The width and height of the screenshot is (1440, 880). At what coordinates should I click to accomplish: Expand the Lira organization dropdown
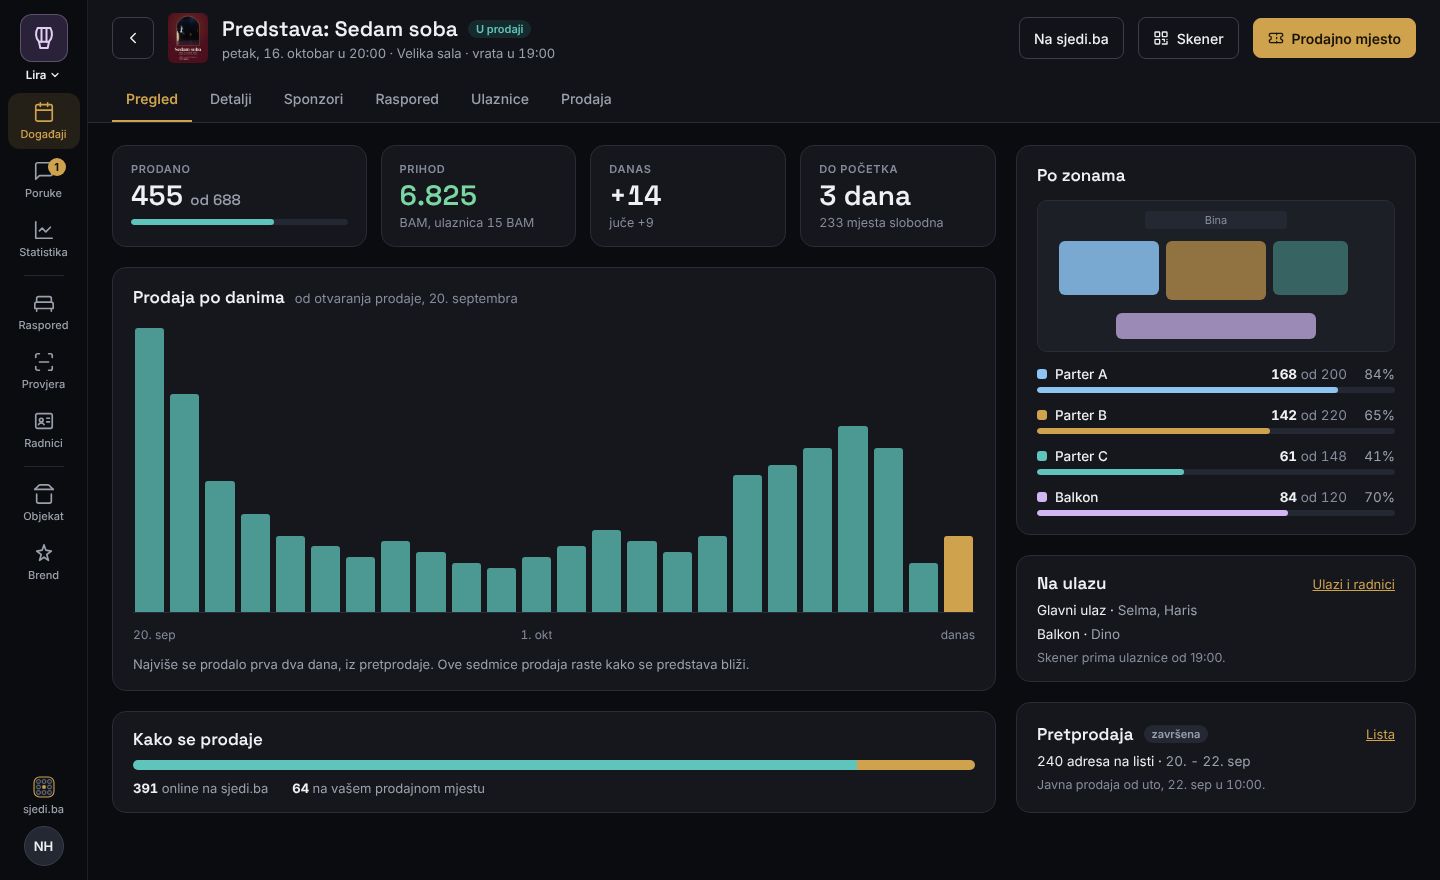click(43, 75)
